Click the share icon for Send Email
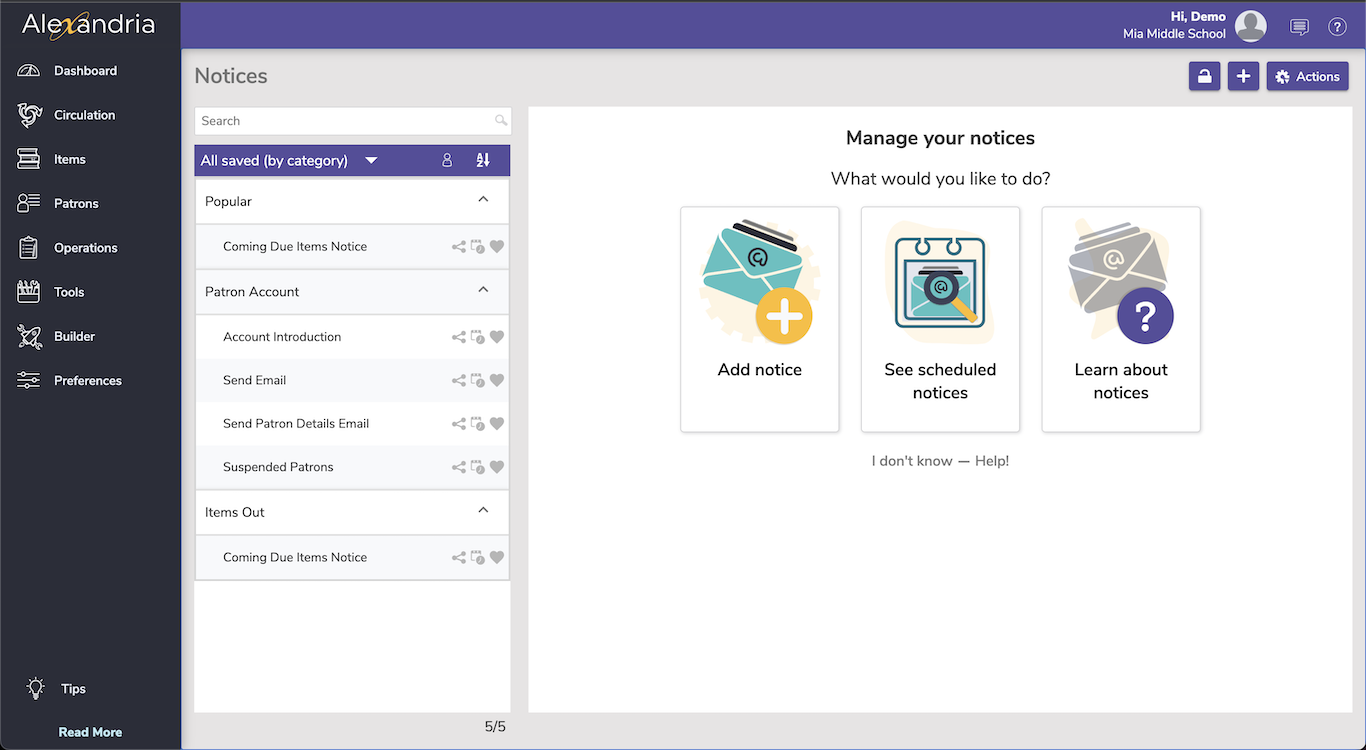This screenshot has height=750, width=1366. [x=458, y=380]
